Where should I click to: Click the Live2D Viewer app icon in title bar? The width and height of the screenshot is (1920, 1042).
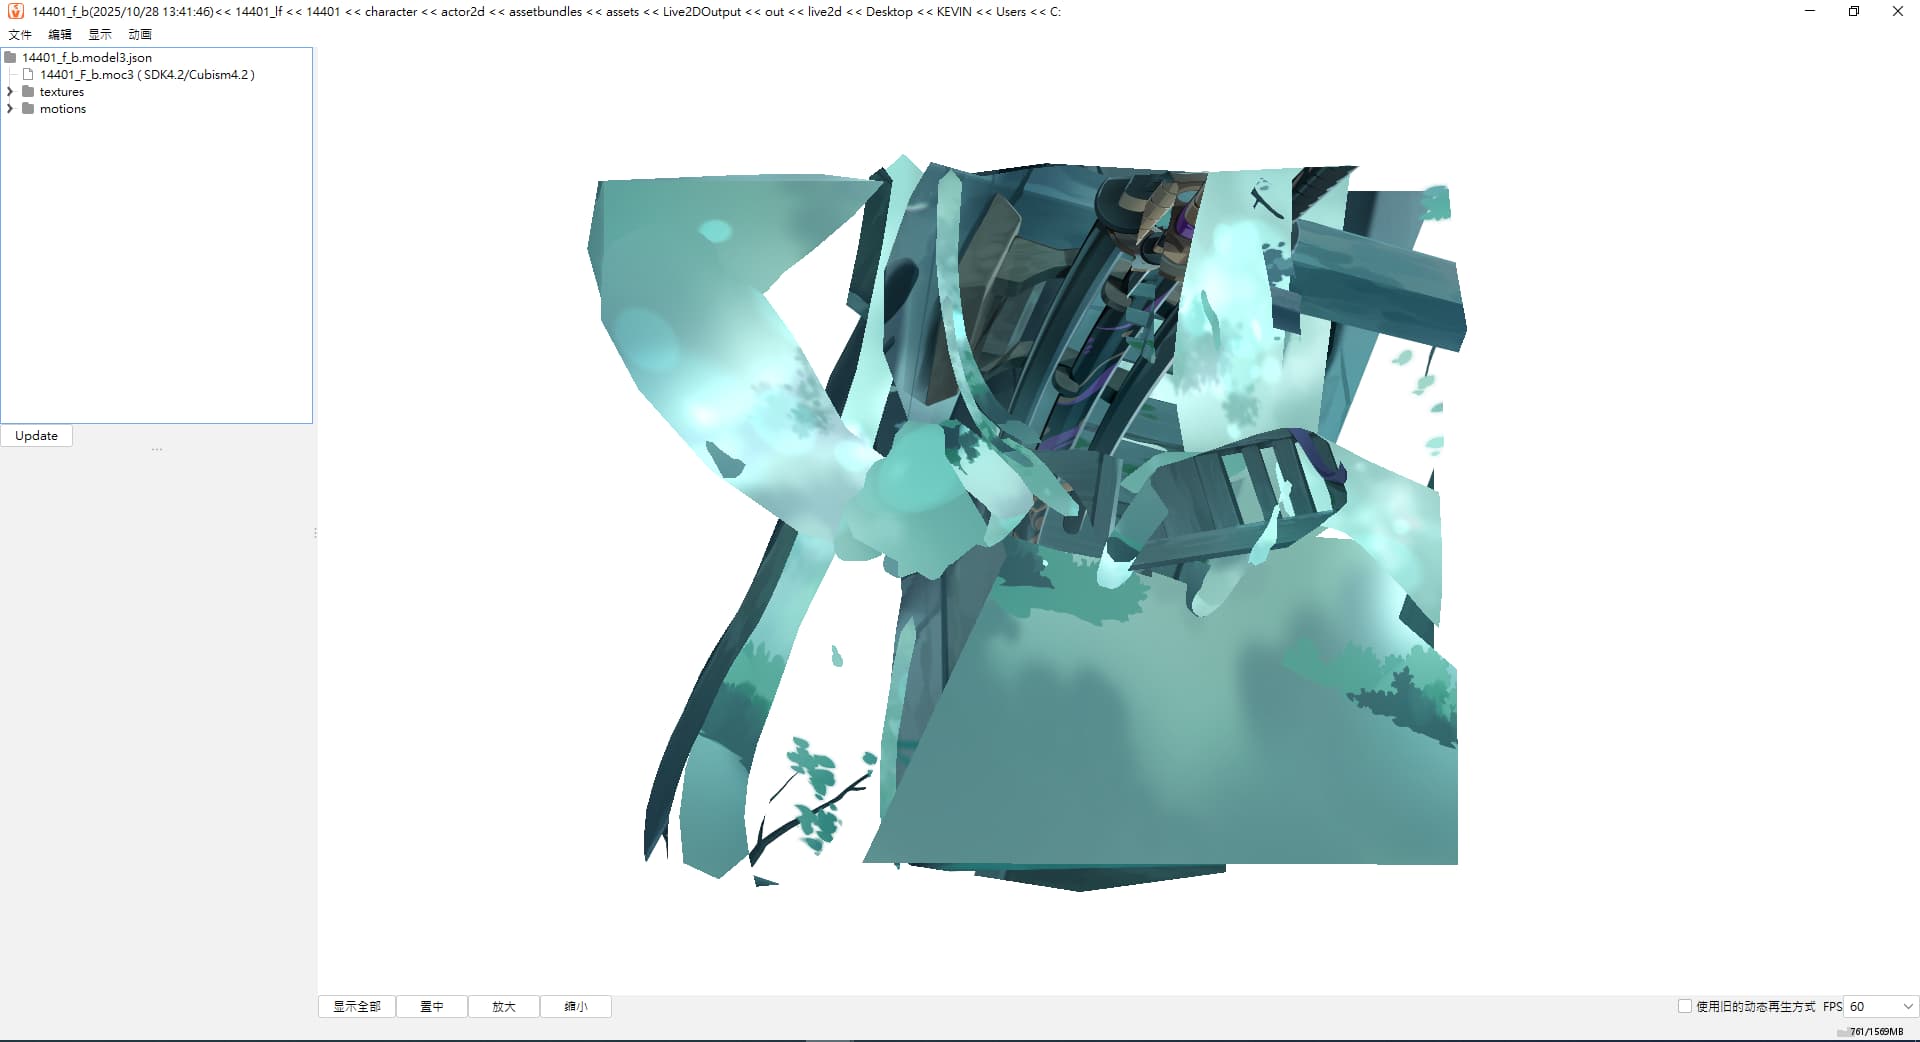15,11
